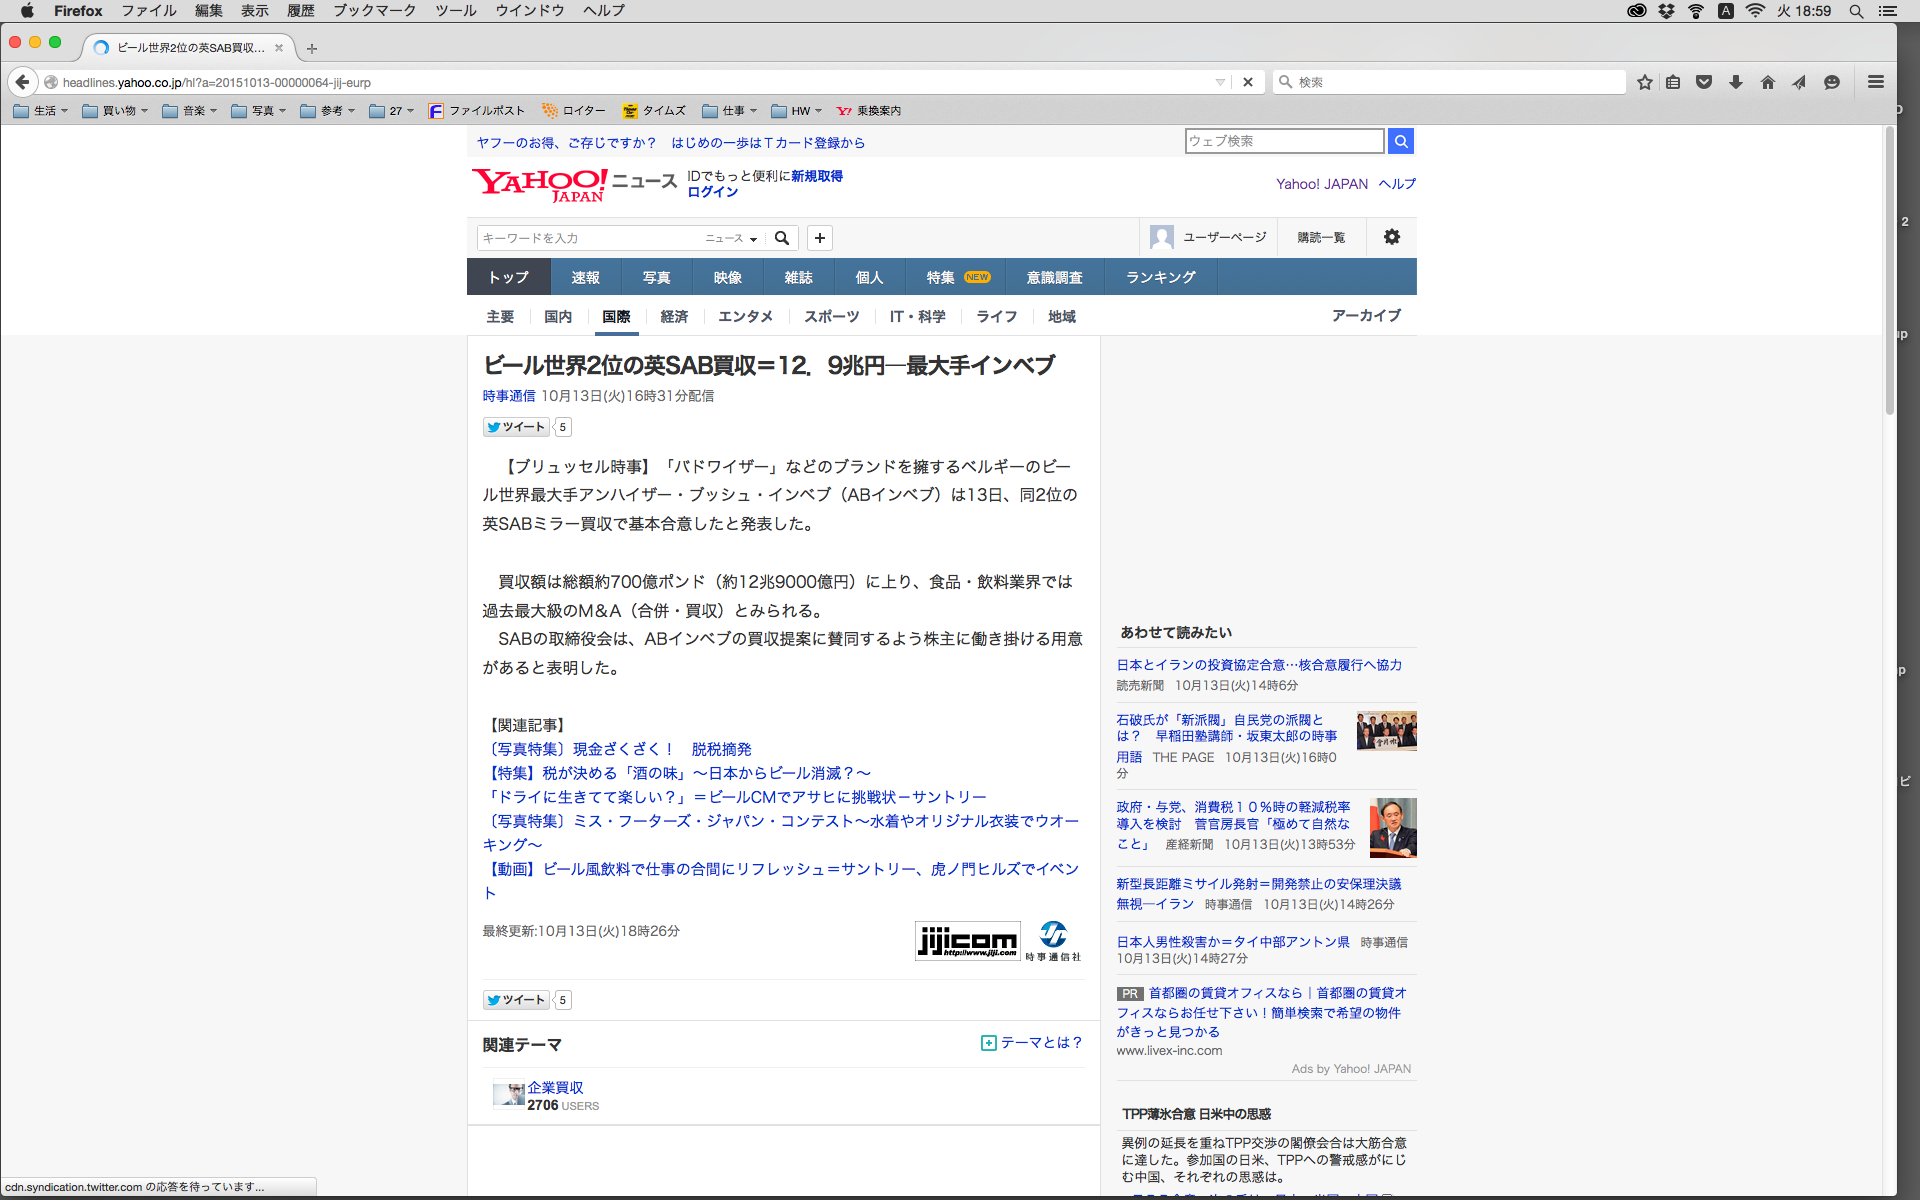
Task: Open the ブックマーク menu in menu bar
Action: tap(374, 10)
